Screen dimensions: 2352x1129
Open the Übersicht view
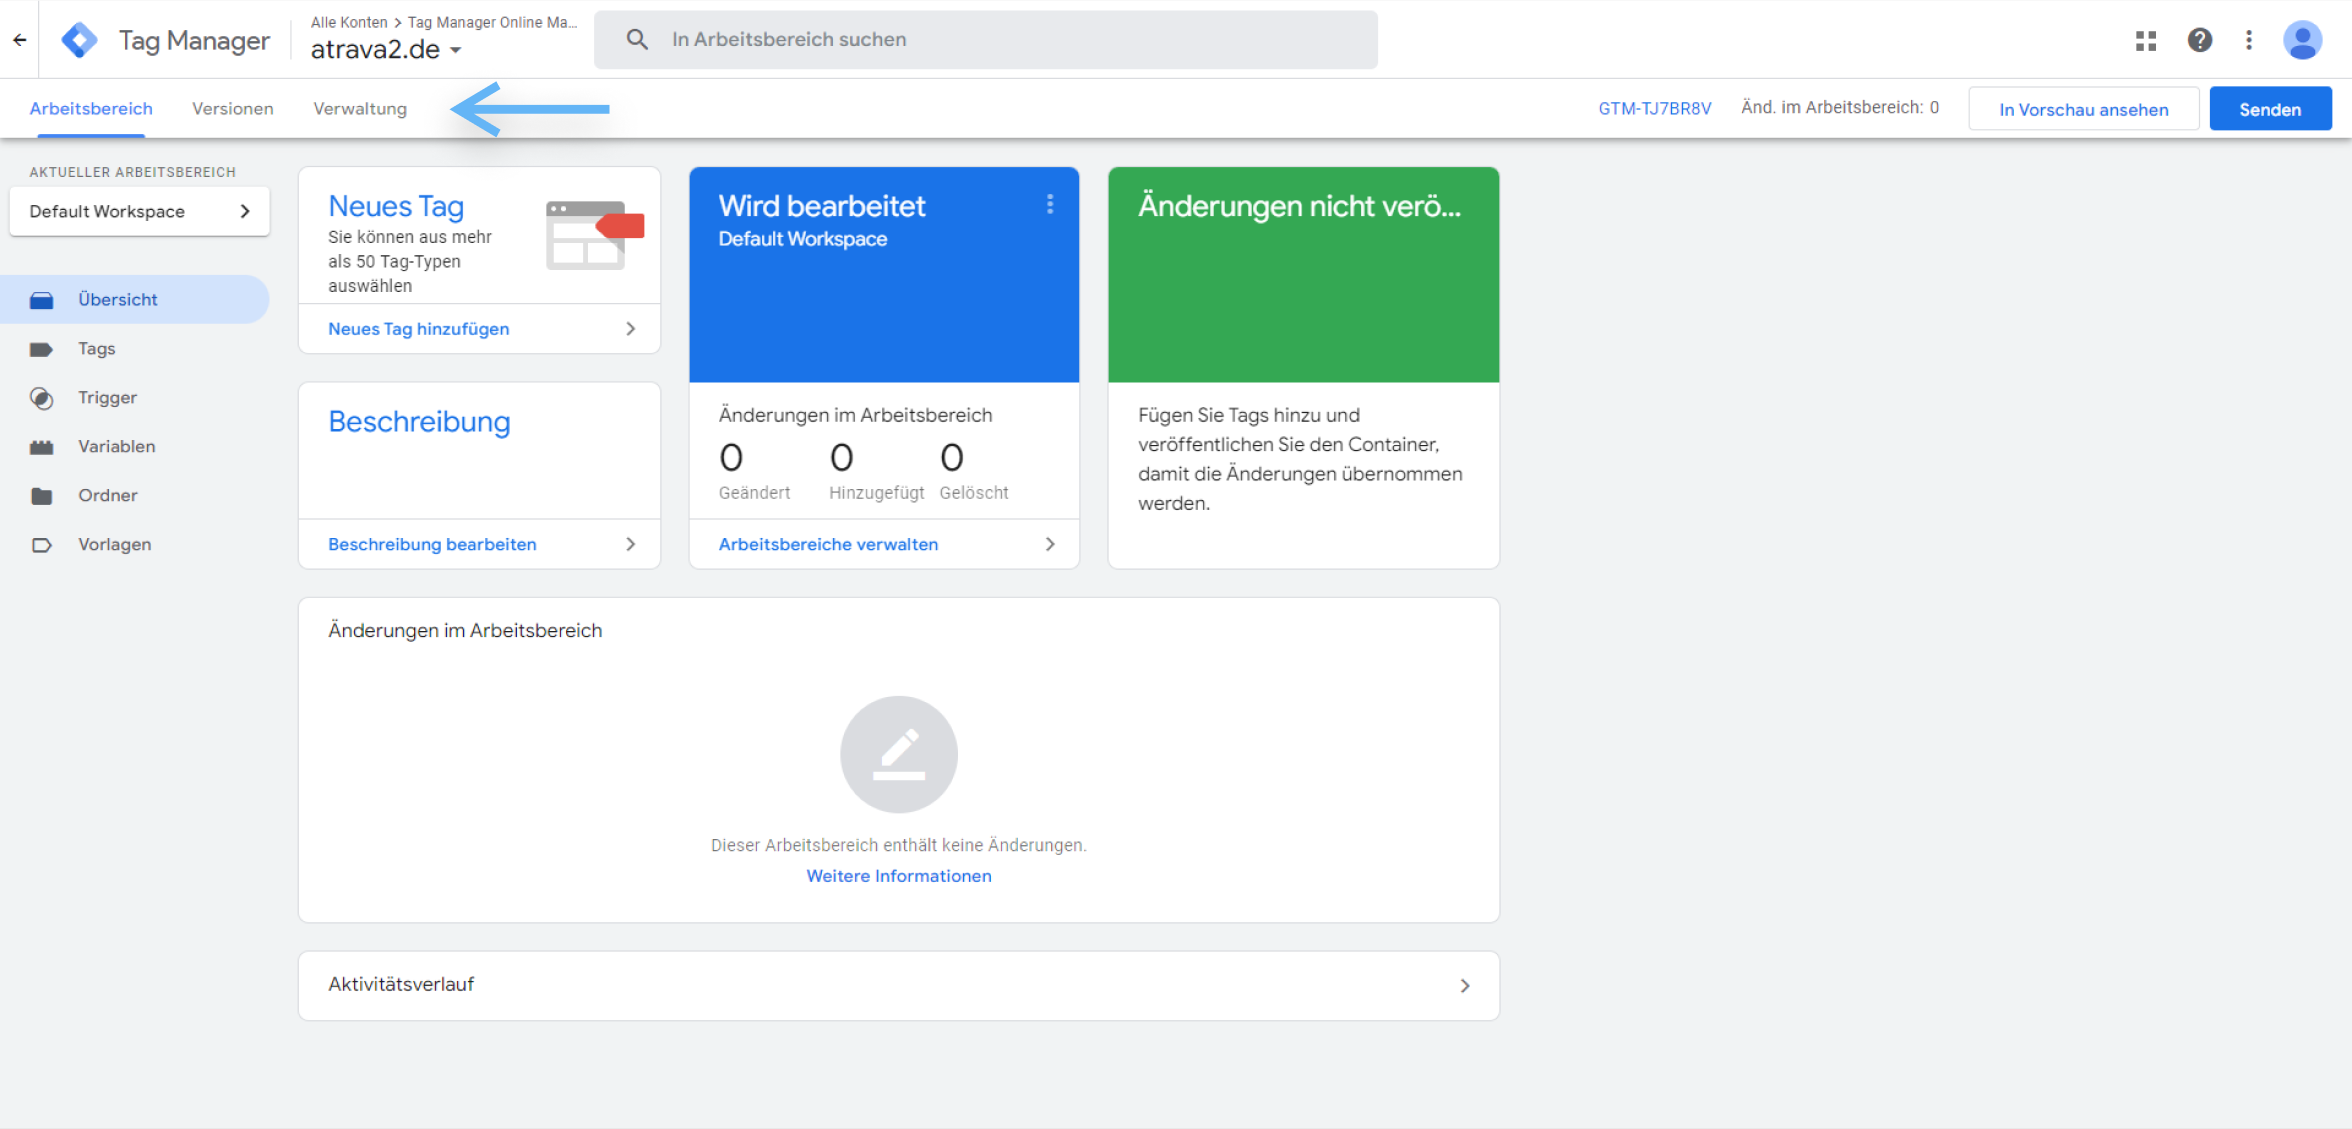point(117,299)
